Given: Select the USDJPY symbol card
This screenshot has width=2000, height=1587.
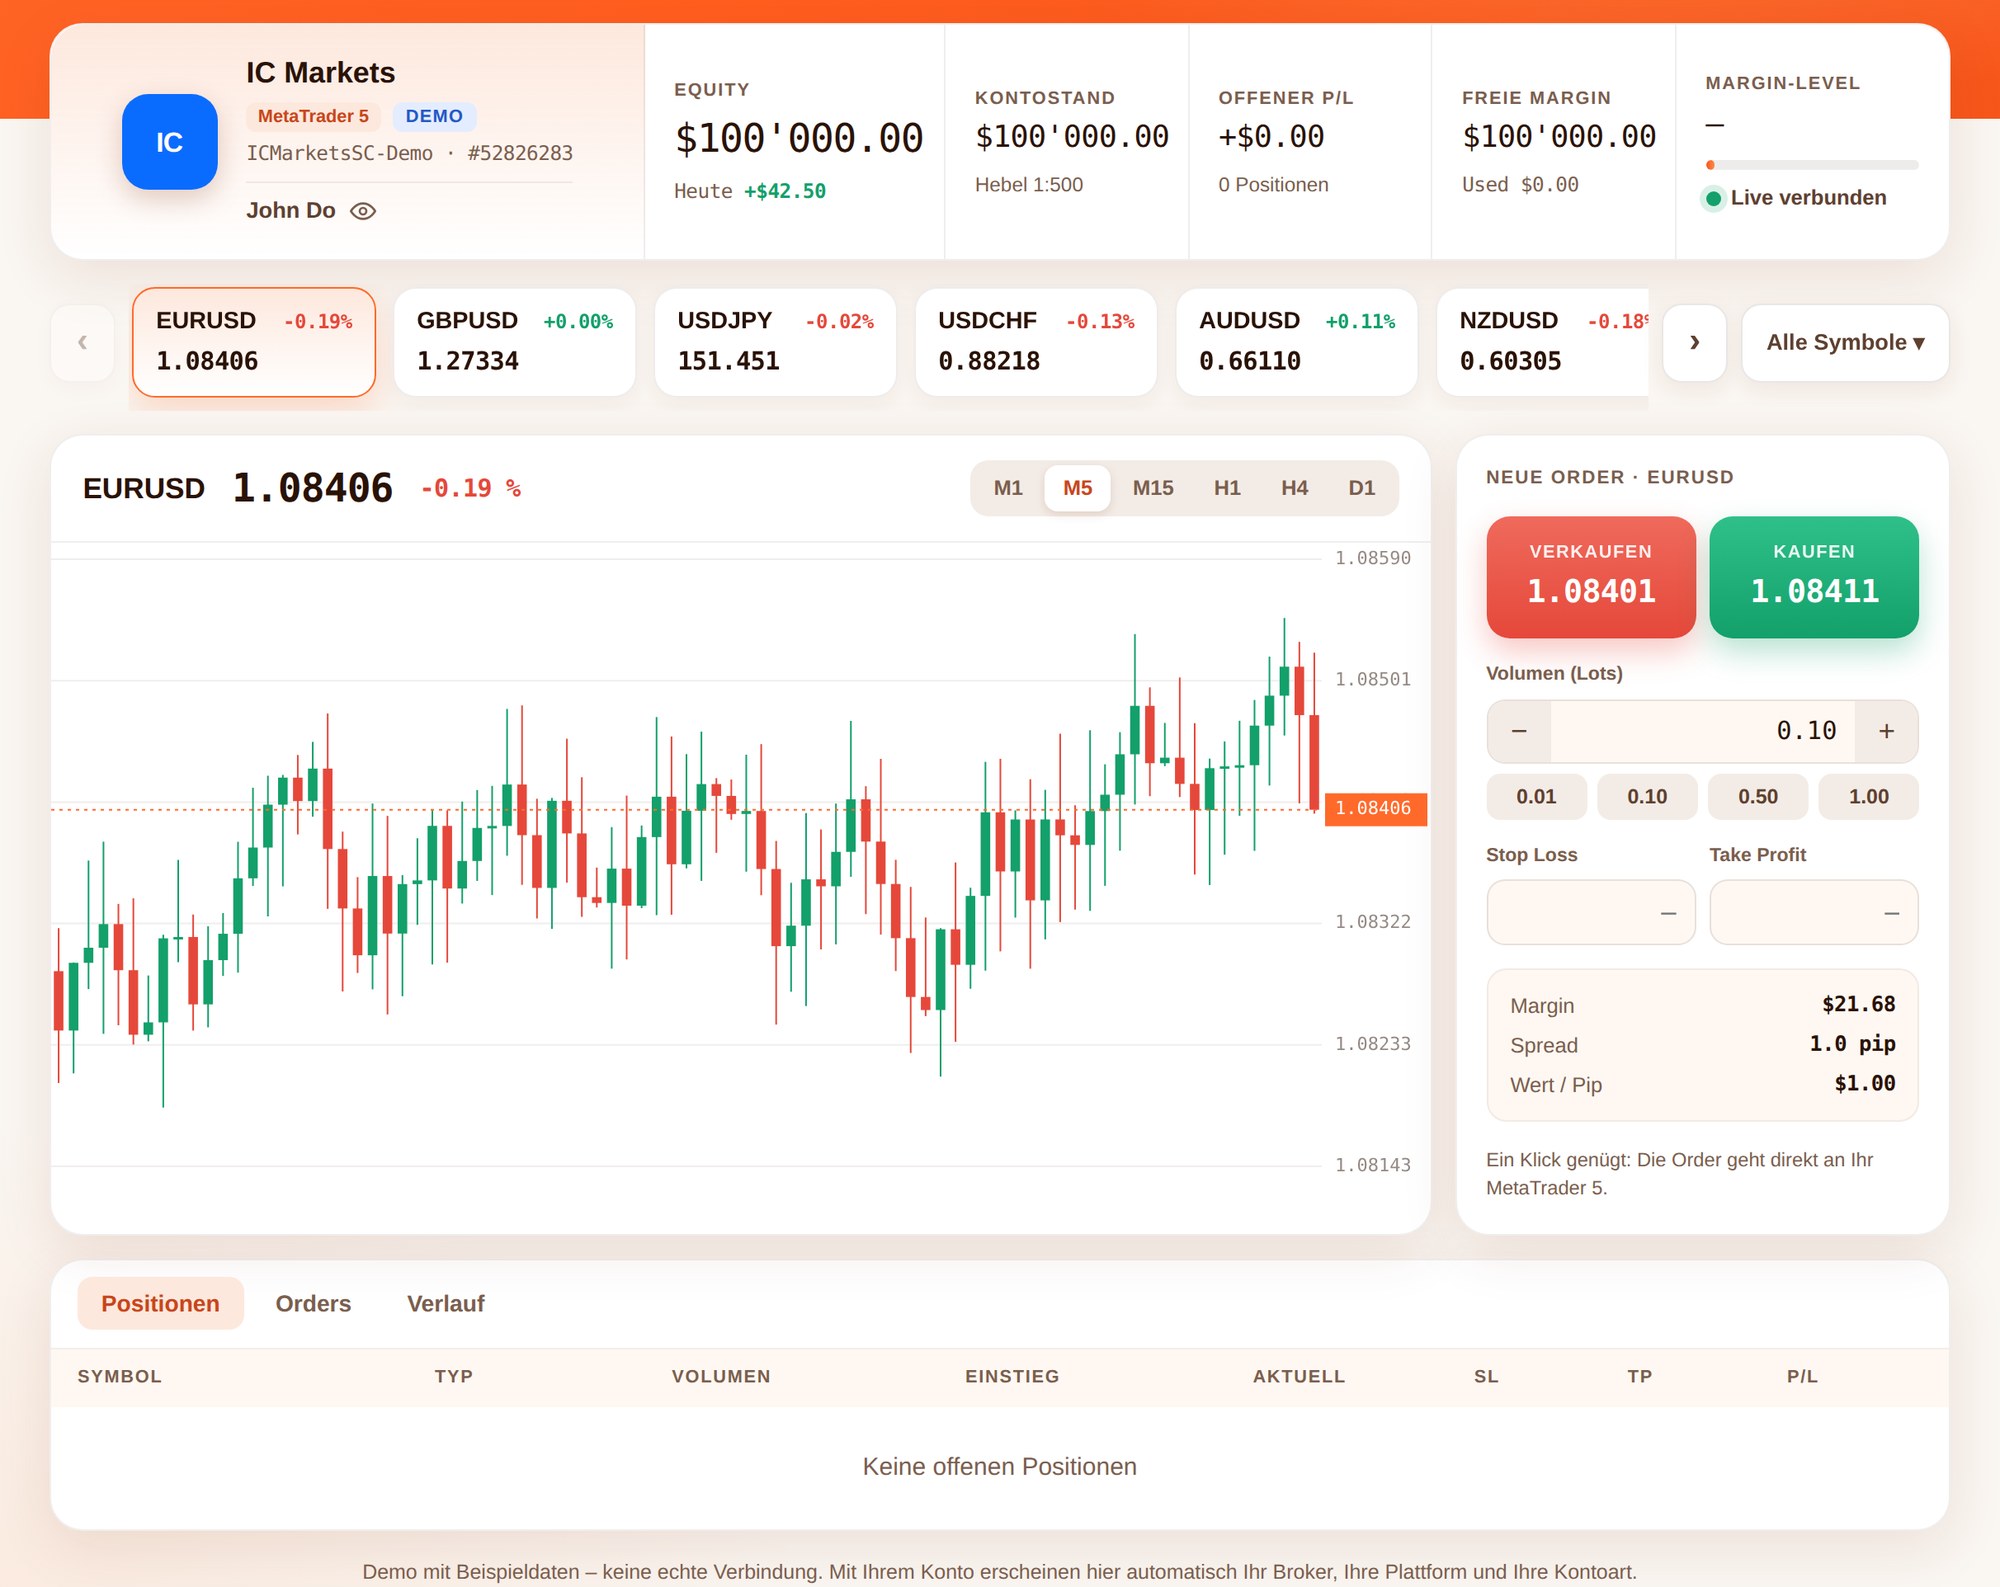Looking at the screenshot, I should [x=775, y=342].
